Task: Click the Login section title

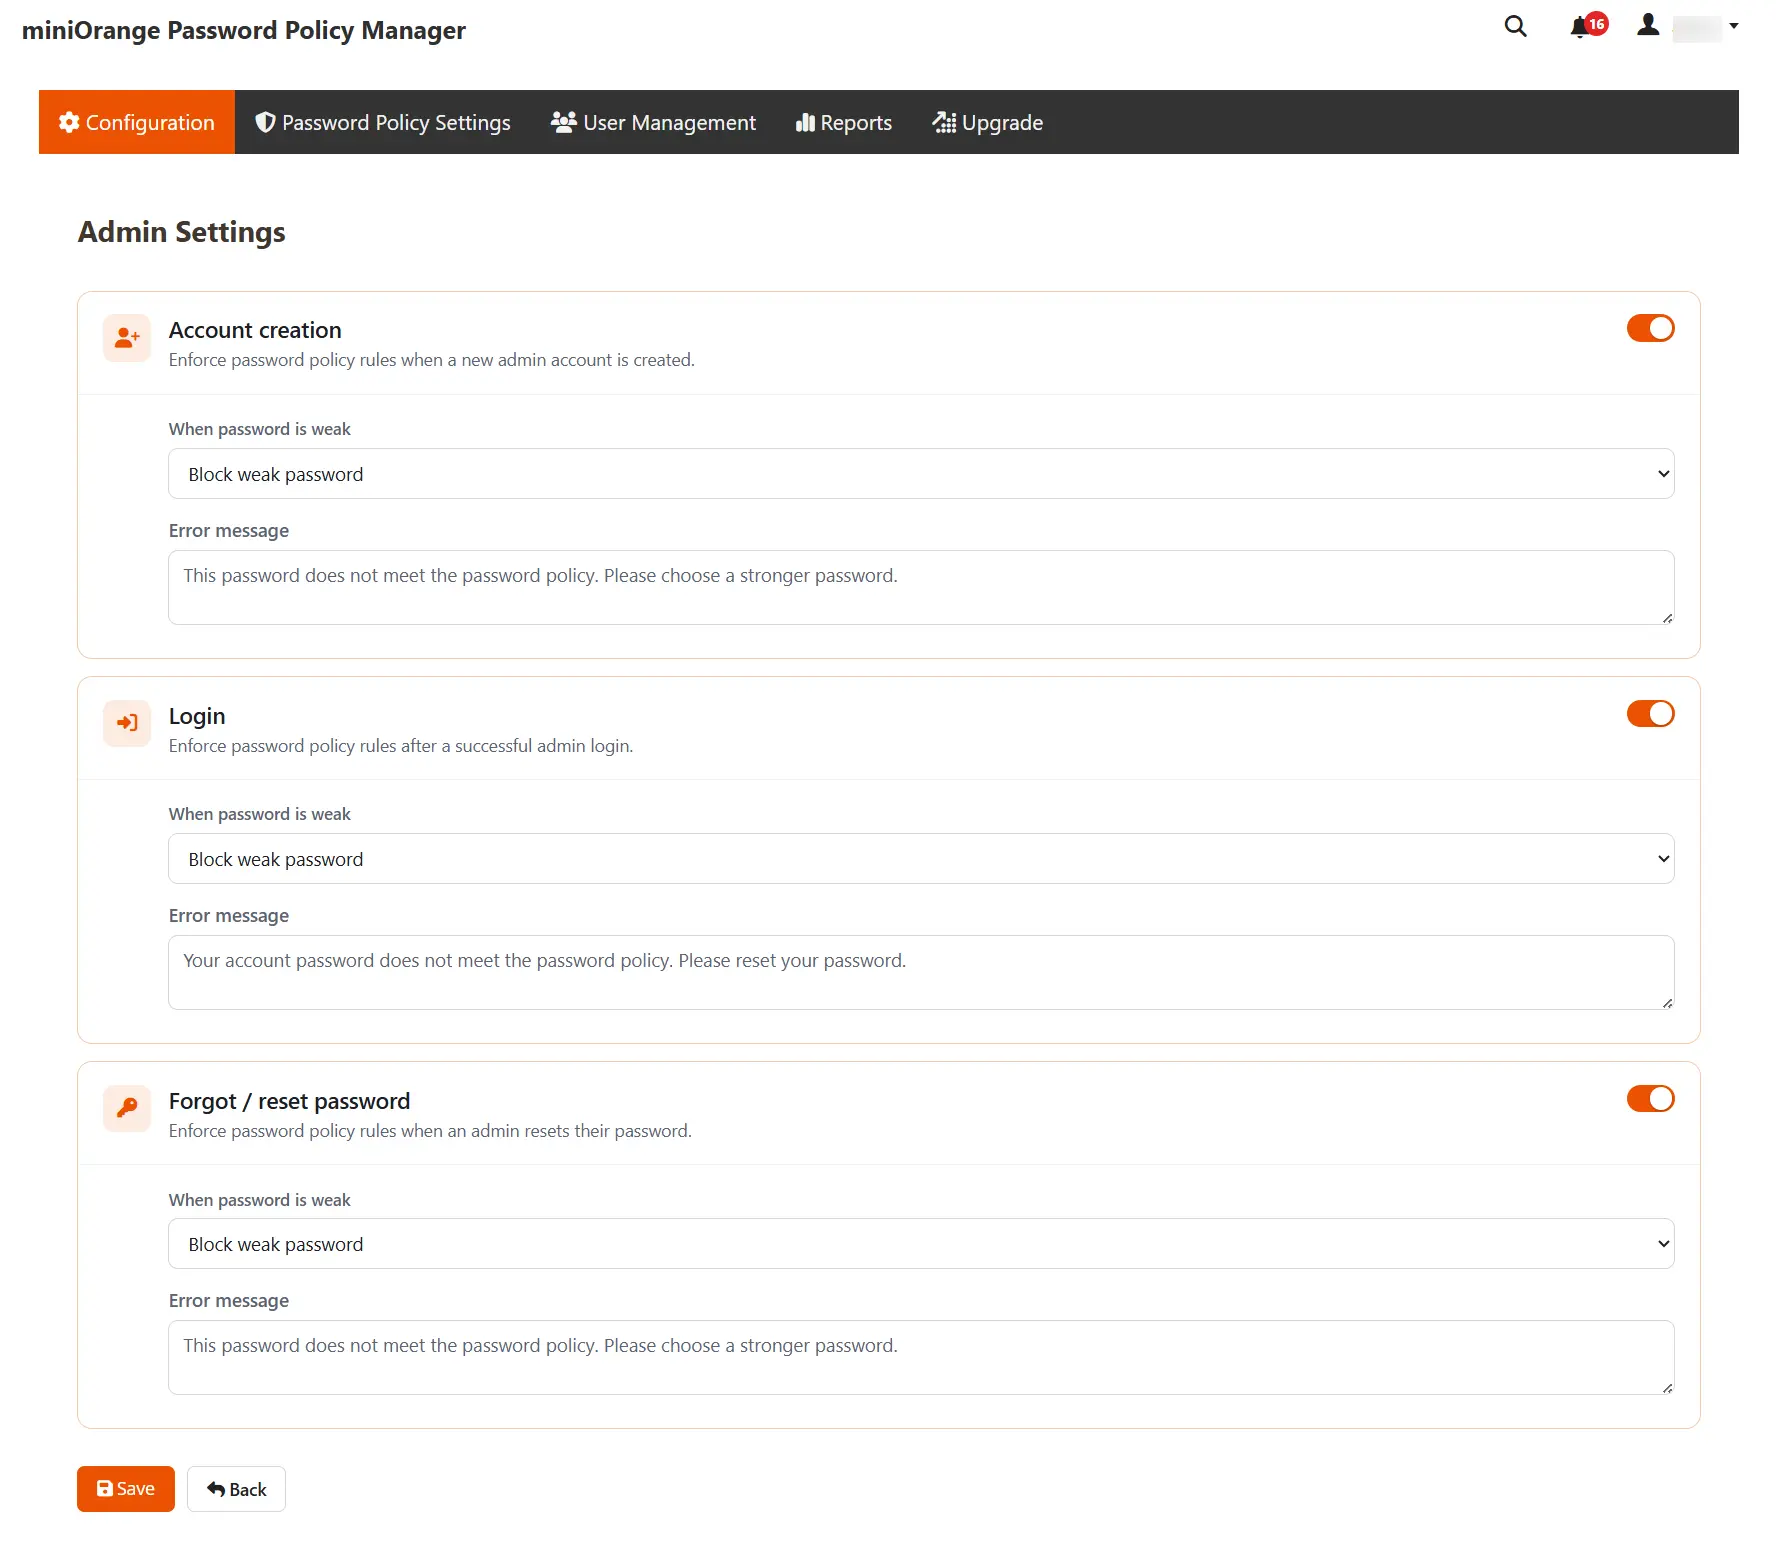Action: point(197,716)
